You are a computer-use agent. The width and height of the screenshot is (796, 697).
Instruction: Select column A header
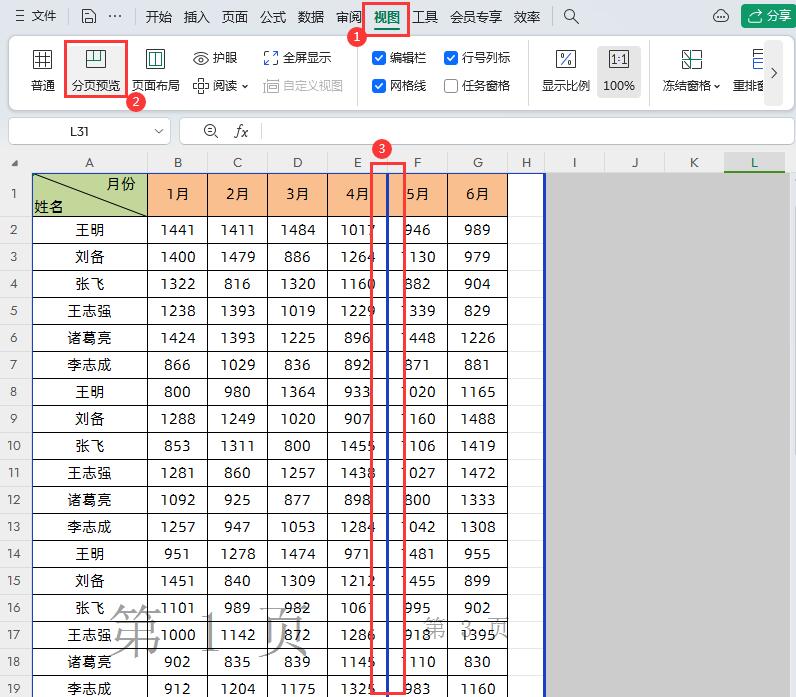(x=89, y=162)
